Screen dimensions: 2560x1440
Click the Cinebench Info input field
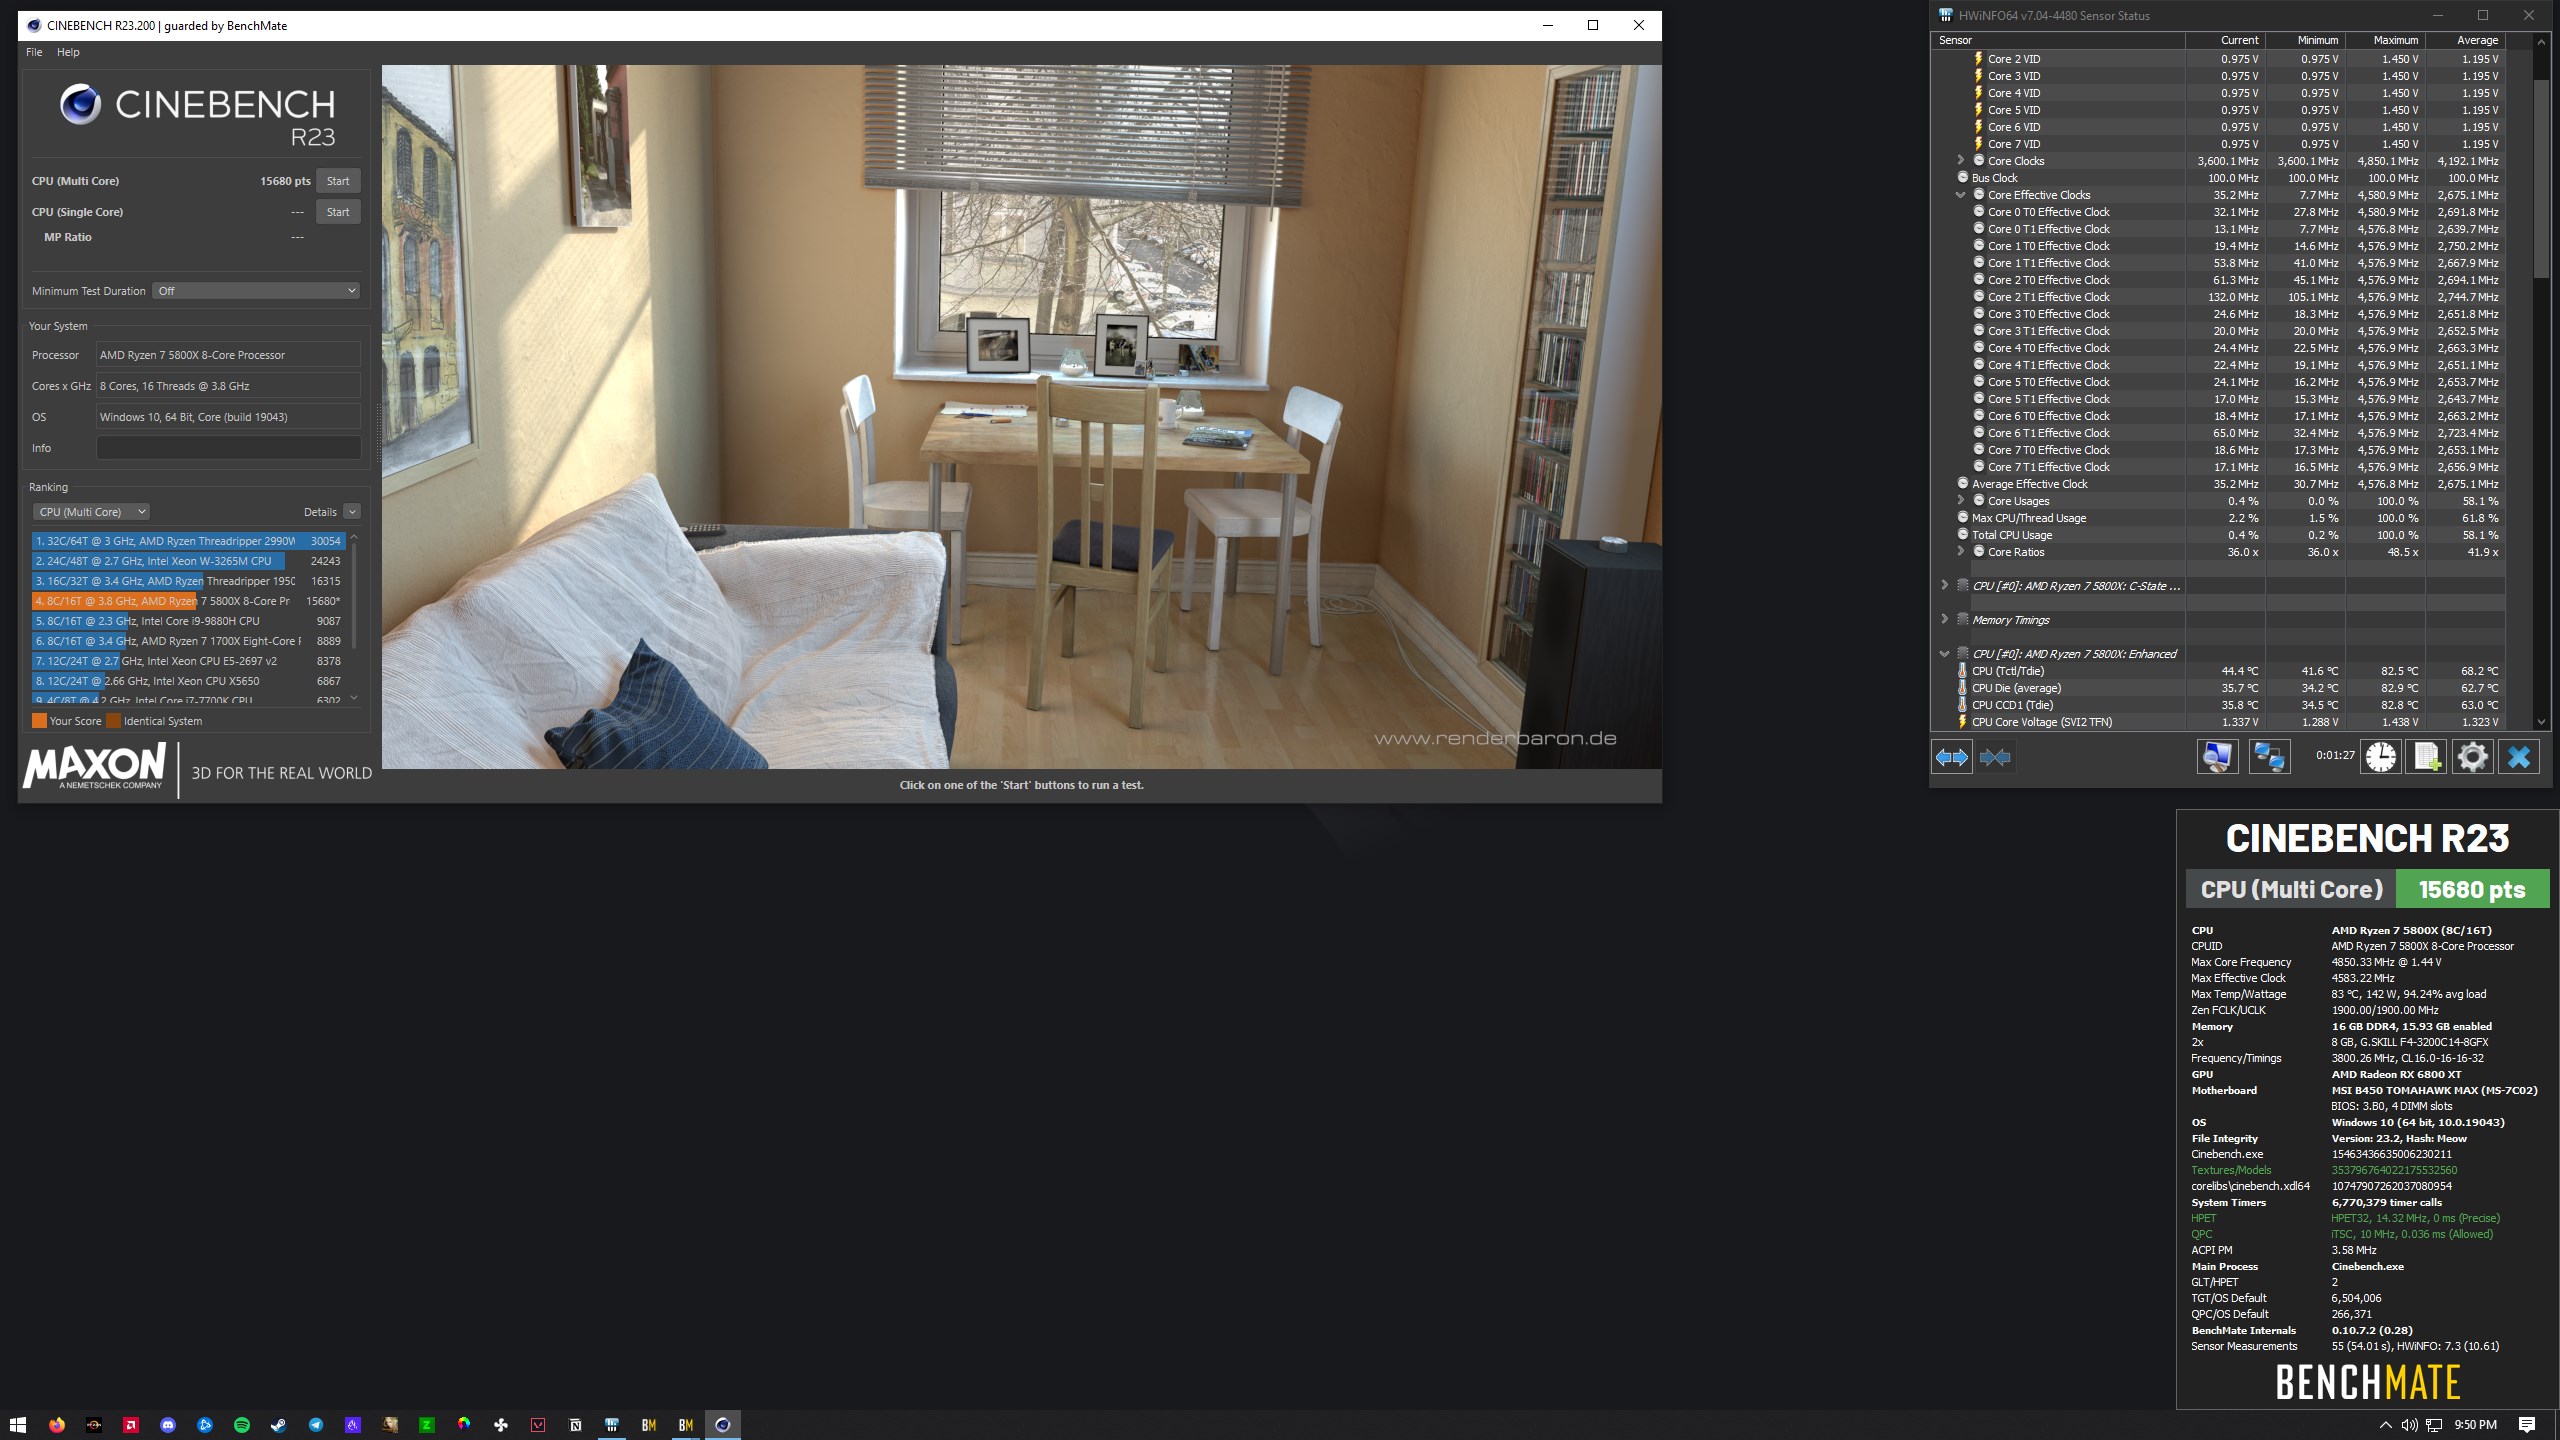pos(228,448)
